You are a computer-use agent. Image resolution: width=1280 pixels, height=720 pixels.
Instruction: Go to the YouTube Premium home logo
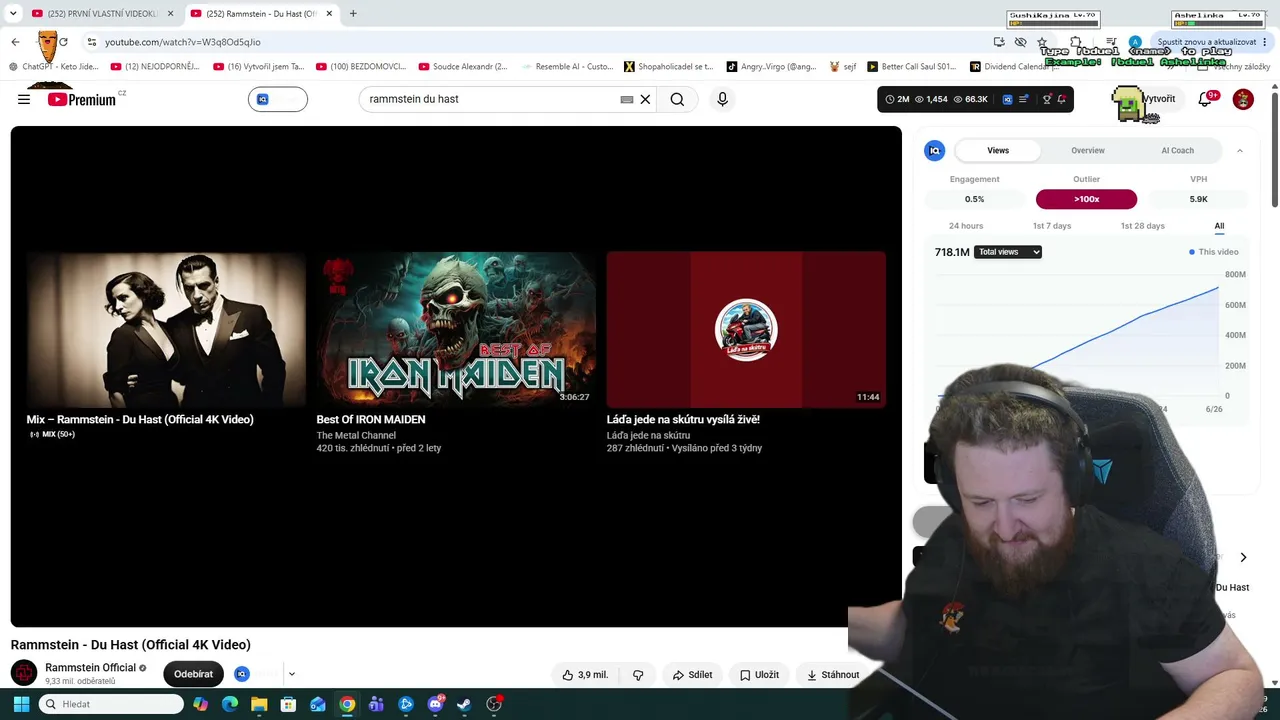pos(82,99)
